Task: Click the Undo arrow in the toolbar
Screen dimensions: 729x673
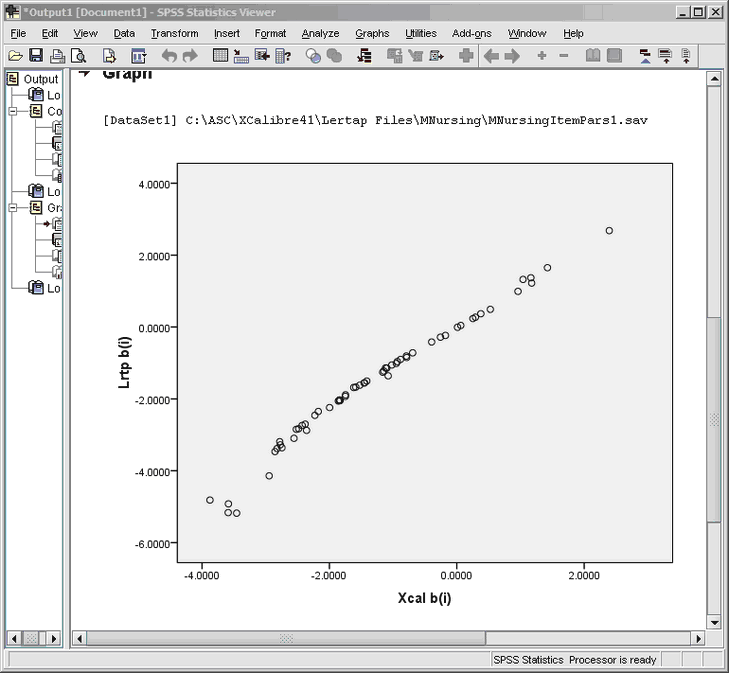Action: click(x=169, y=56)
